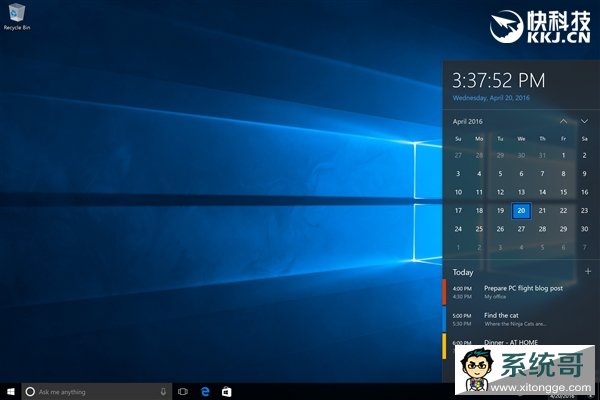Image resolution: width=600 pixels, height=400 pixels.
Task: Click the Cortana circle icon
Action: pos(30,392)
